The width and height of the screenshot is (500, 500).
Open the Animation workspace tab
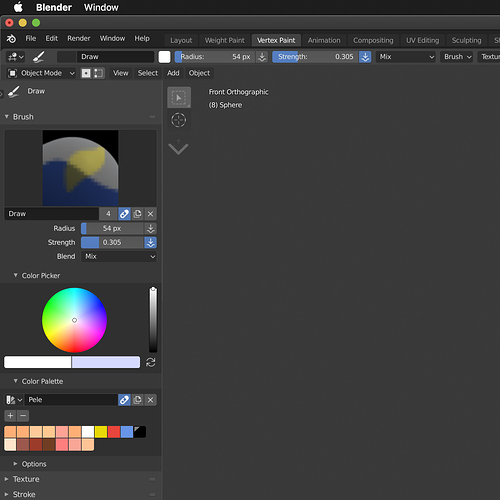(x=324, y=40)
